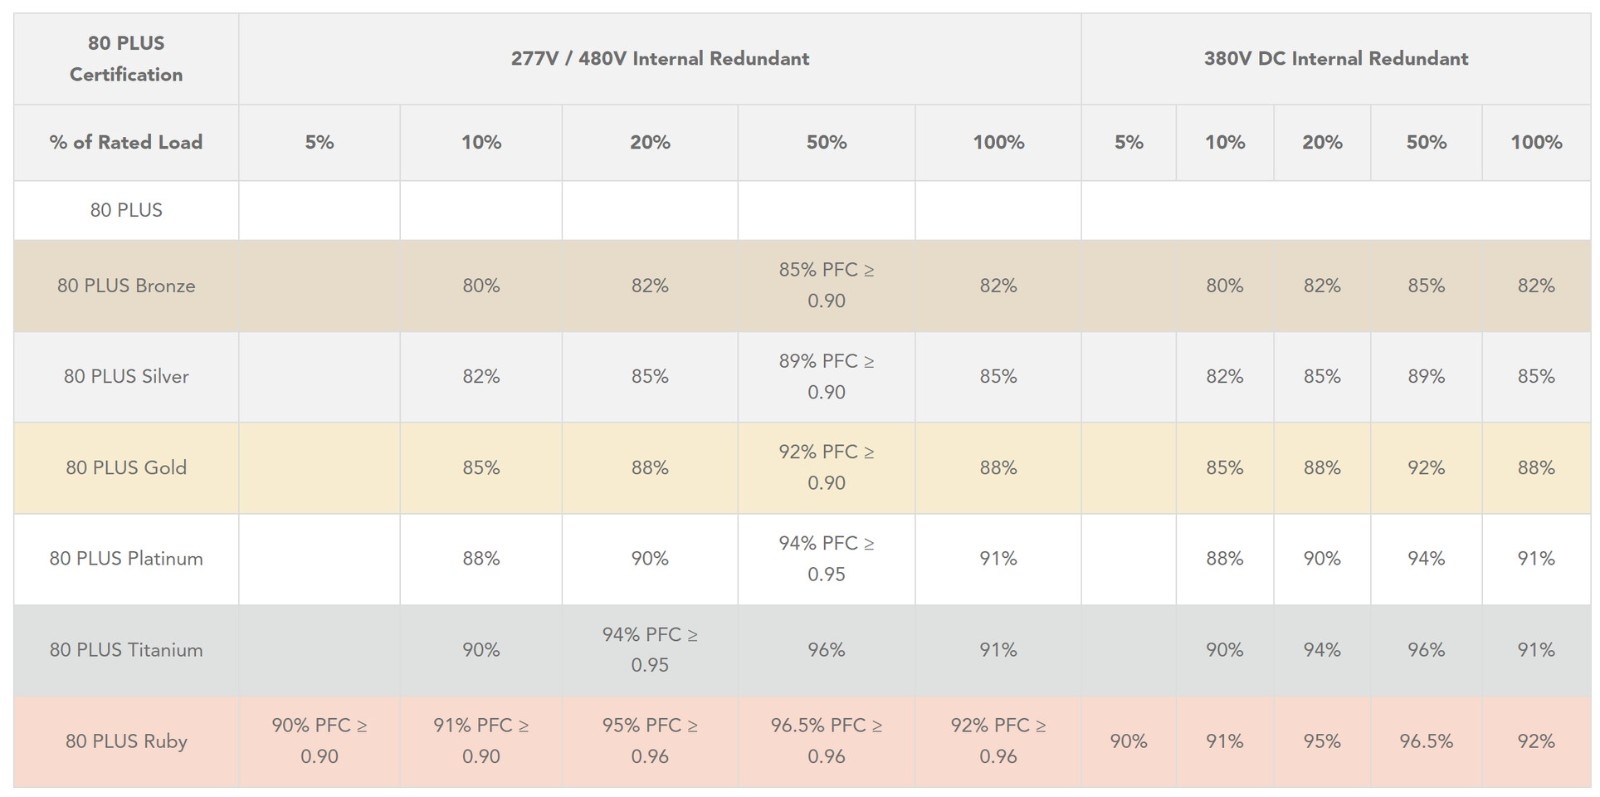Click the % of Rated Load label

(x=126, y=142)
